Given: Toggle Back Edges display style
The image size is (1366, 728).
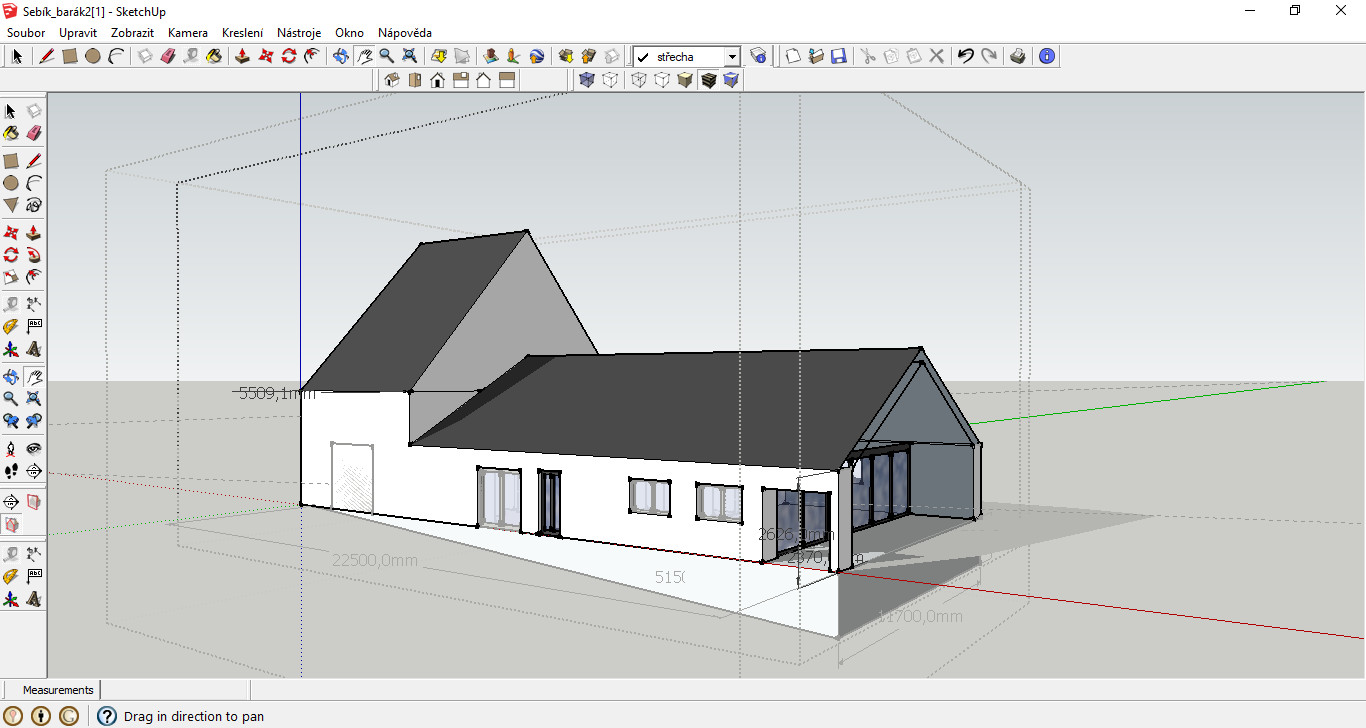Looking at the screenshot, I should (x=610, y=80).
